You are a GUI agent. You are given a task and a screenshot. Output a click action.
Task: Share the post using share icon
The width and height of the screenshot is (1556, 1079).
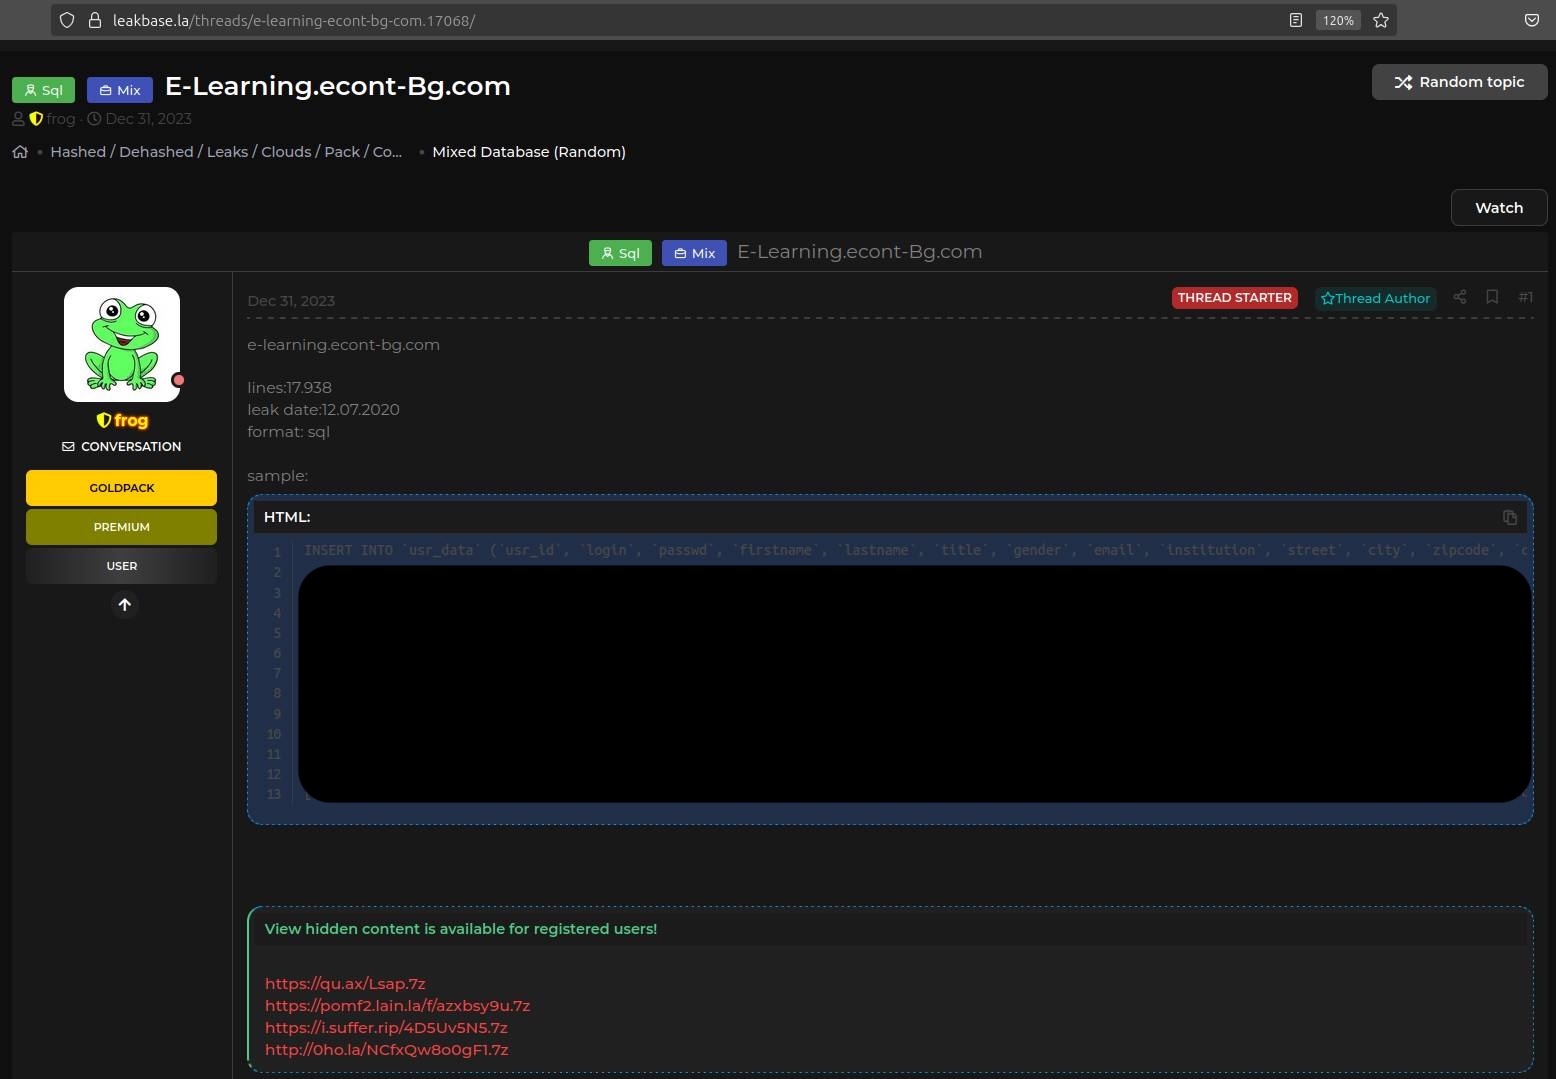coord(1460,297)
